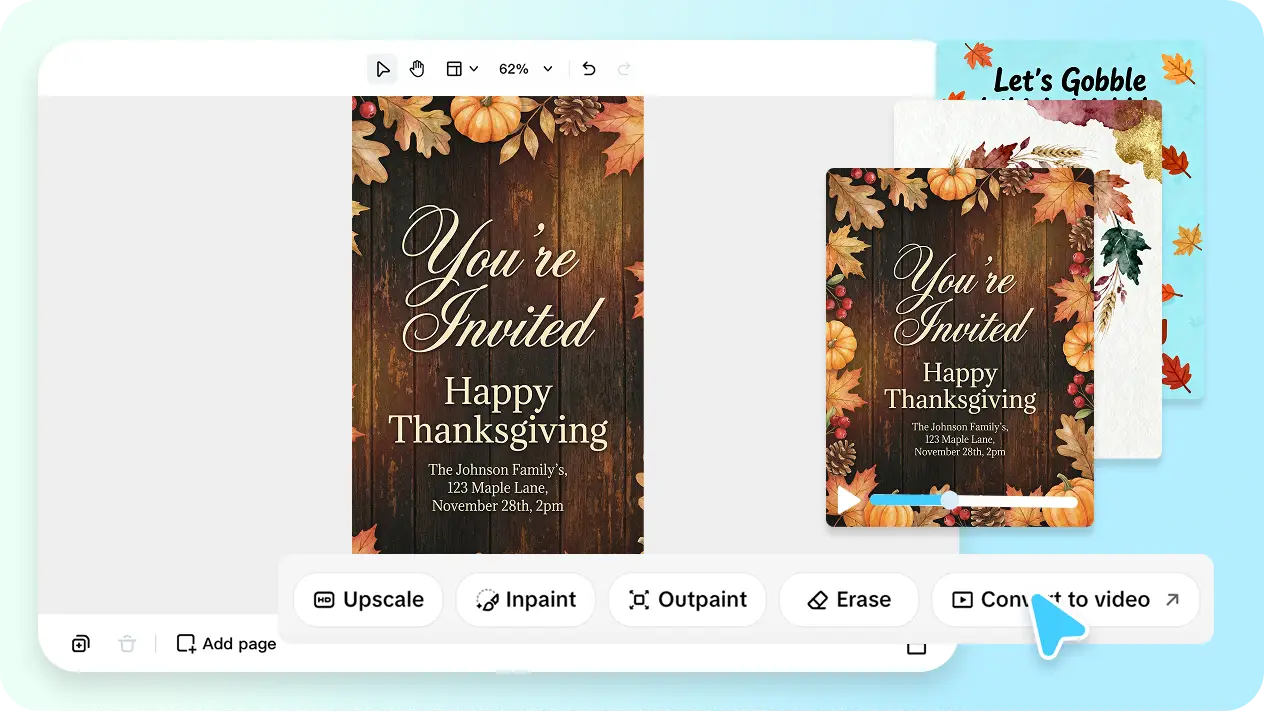This screenshot has width=1264, height=716.
Task: Open the Convert to video expander arrow
Action: (x=1171, y=599)
